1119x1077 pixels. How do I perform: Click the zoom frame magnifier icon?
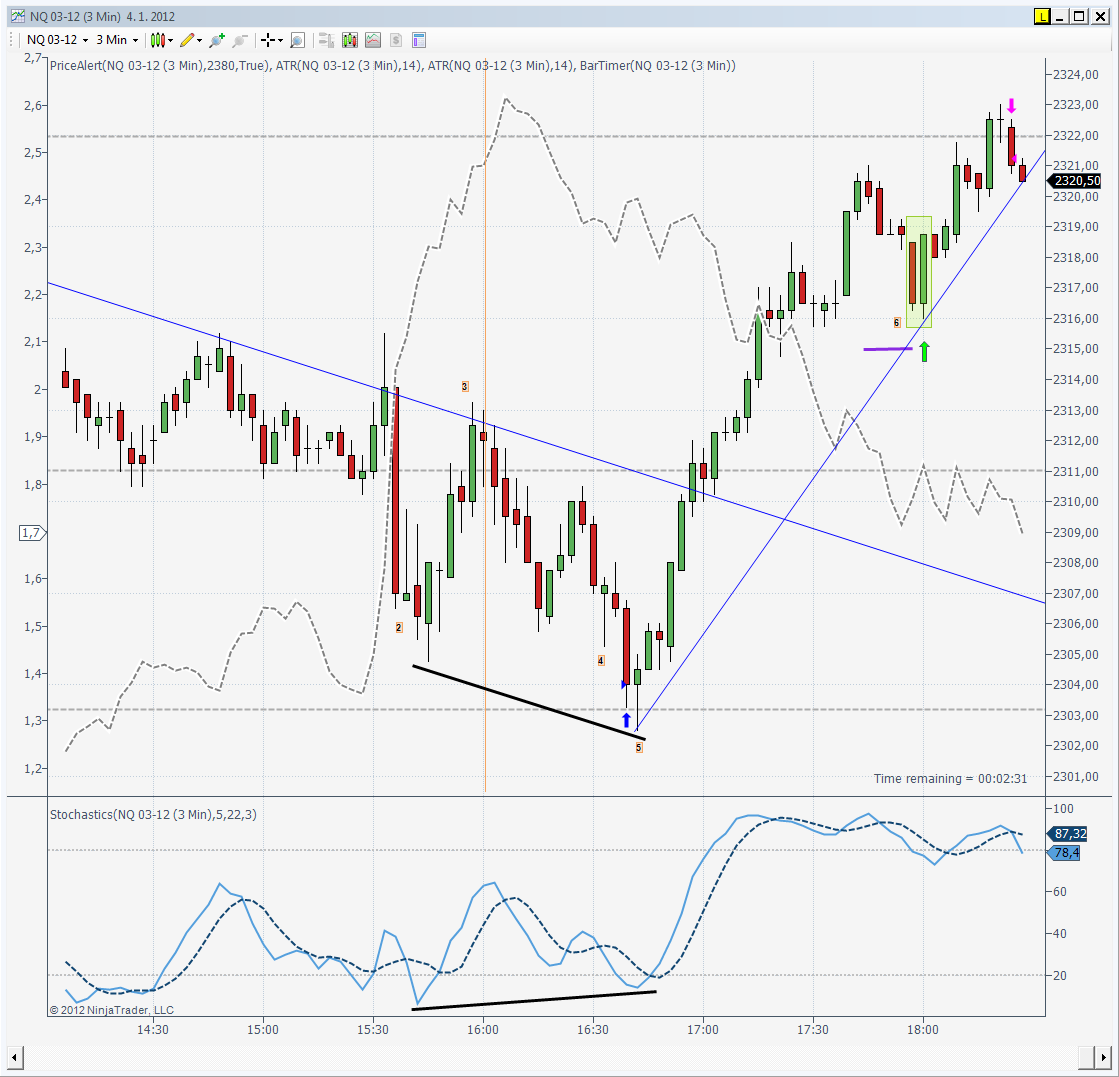click(298, 40)
